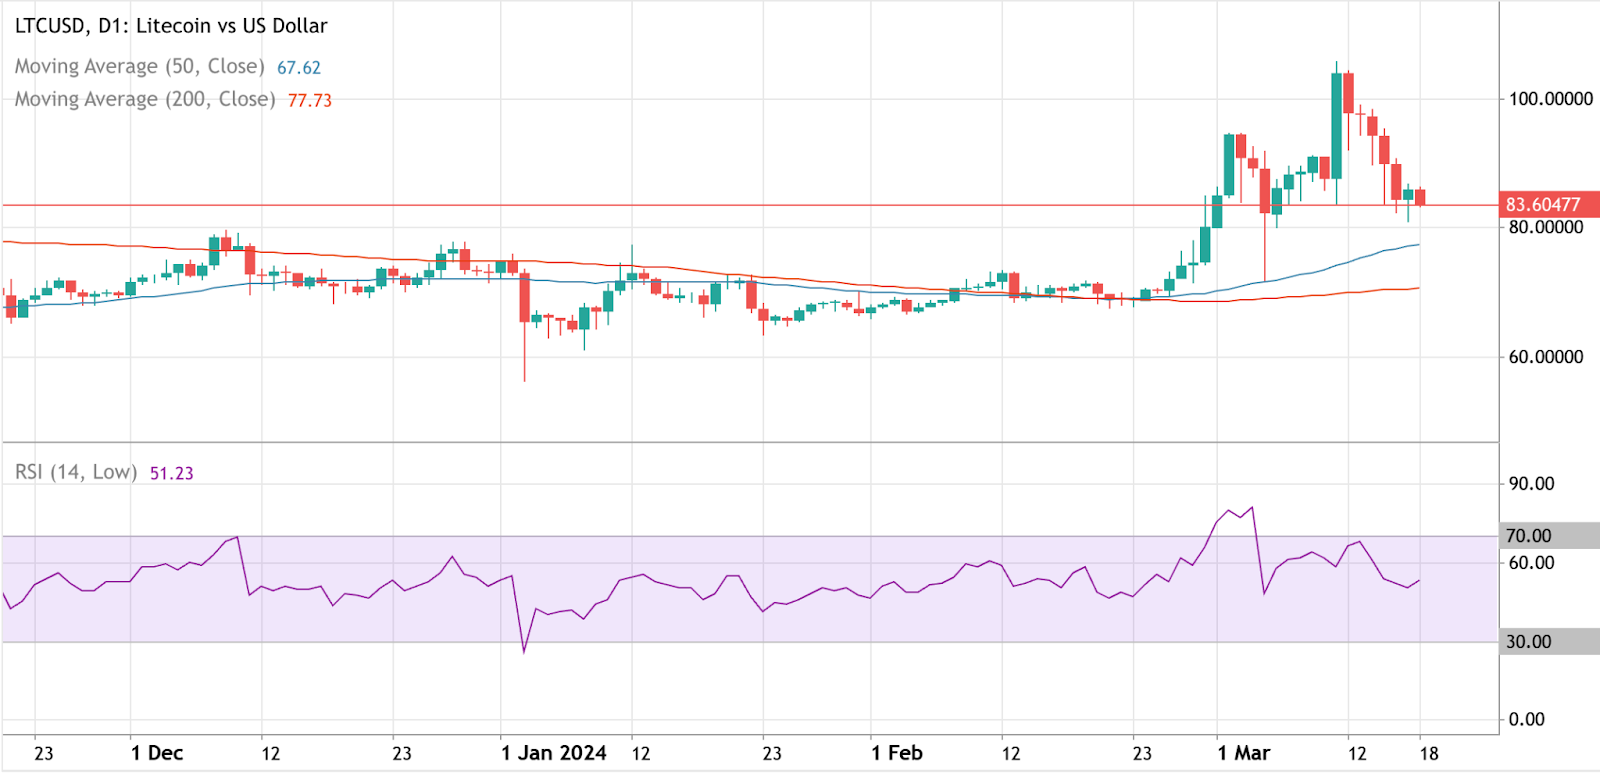Select the Moving Average (200, Close) label
1600x773 pixels.
pos(144,99)
